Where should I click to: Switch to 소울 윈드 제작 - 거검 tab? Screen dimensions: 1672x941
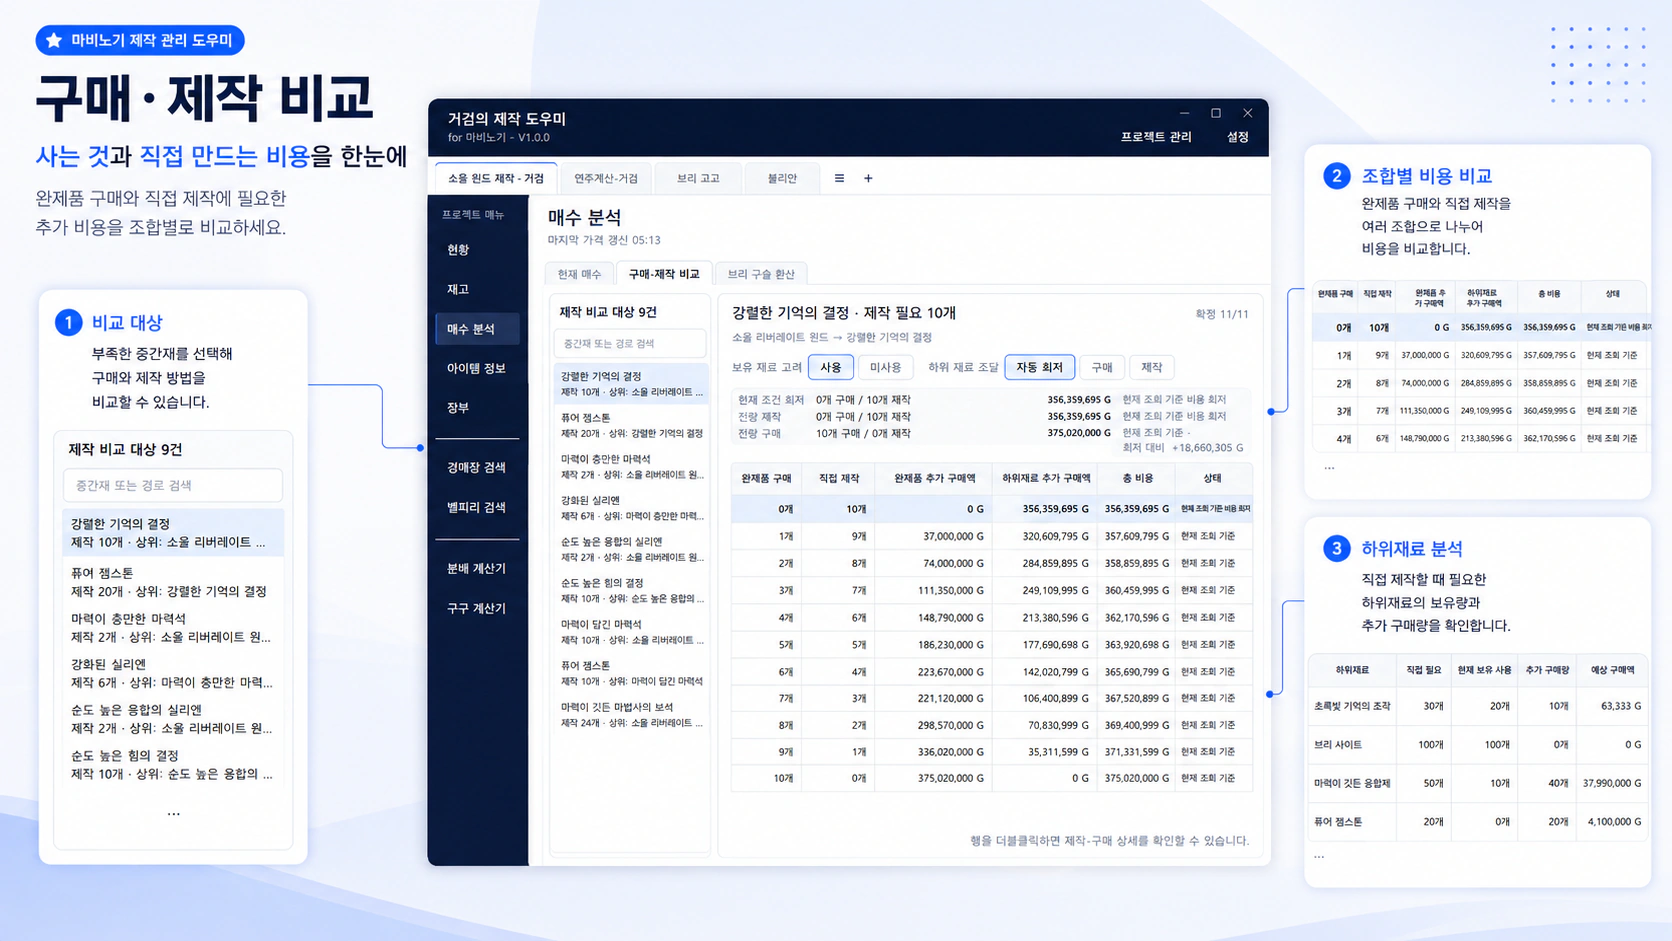tap(496, 178)
